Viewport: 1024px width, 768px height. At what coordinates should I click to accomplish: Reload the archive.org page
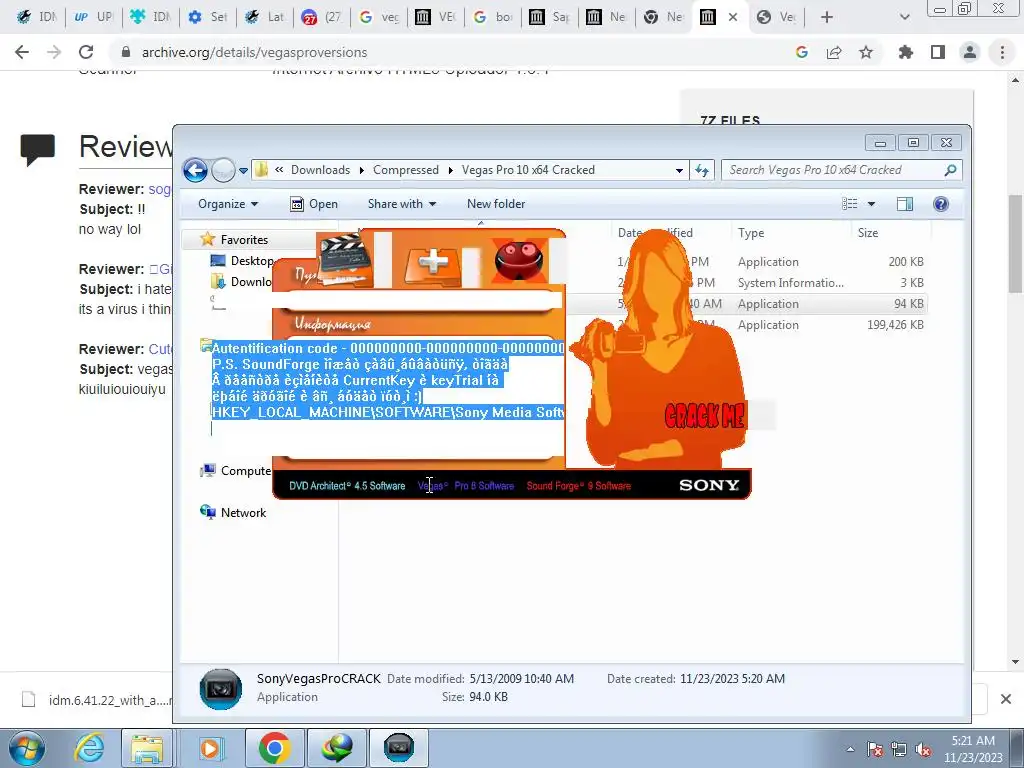click(x=86, y=52)
